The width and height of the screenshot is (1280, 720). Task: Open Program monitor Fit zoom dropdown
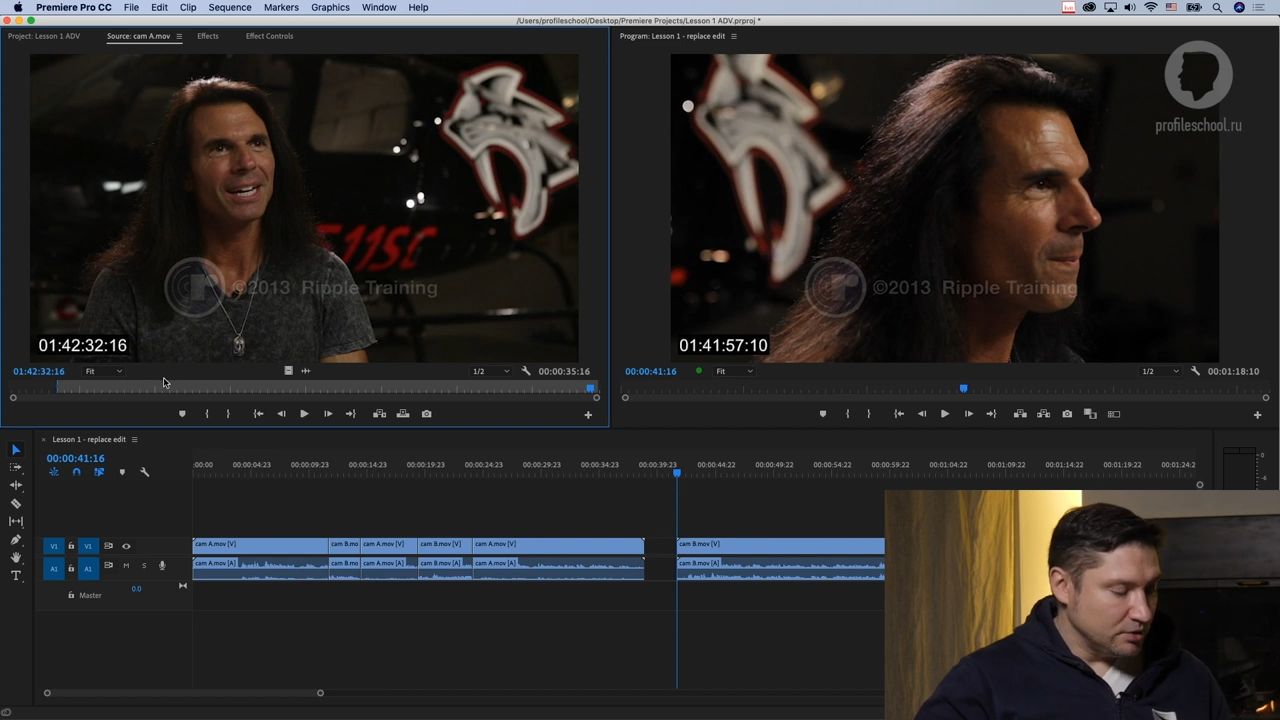pyautogui.click(x=734, y=371)
